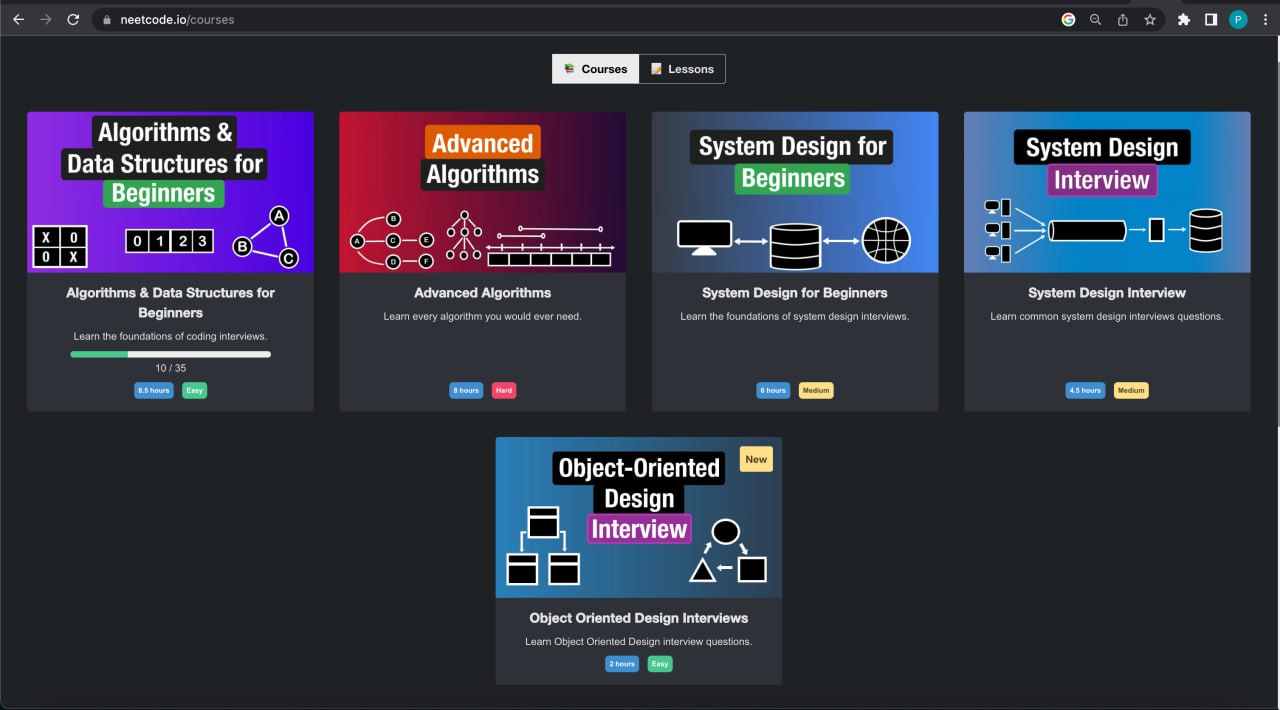Click the lock icon in address bar
1280x710 pixels.
[106, 19]
